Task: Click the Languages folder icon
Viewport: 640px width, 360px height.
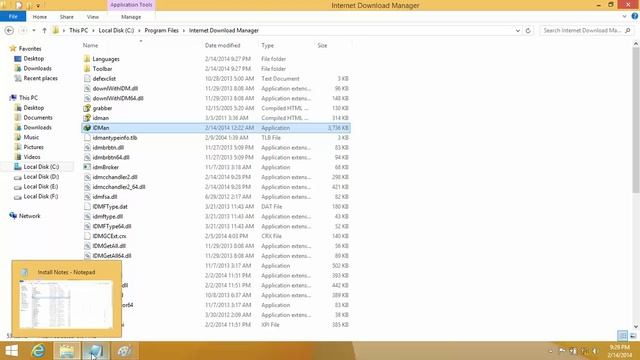Action: 87,59
